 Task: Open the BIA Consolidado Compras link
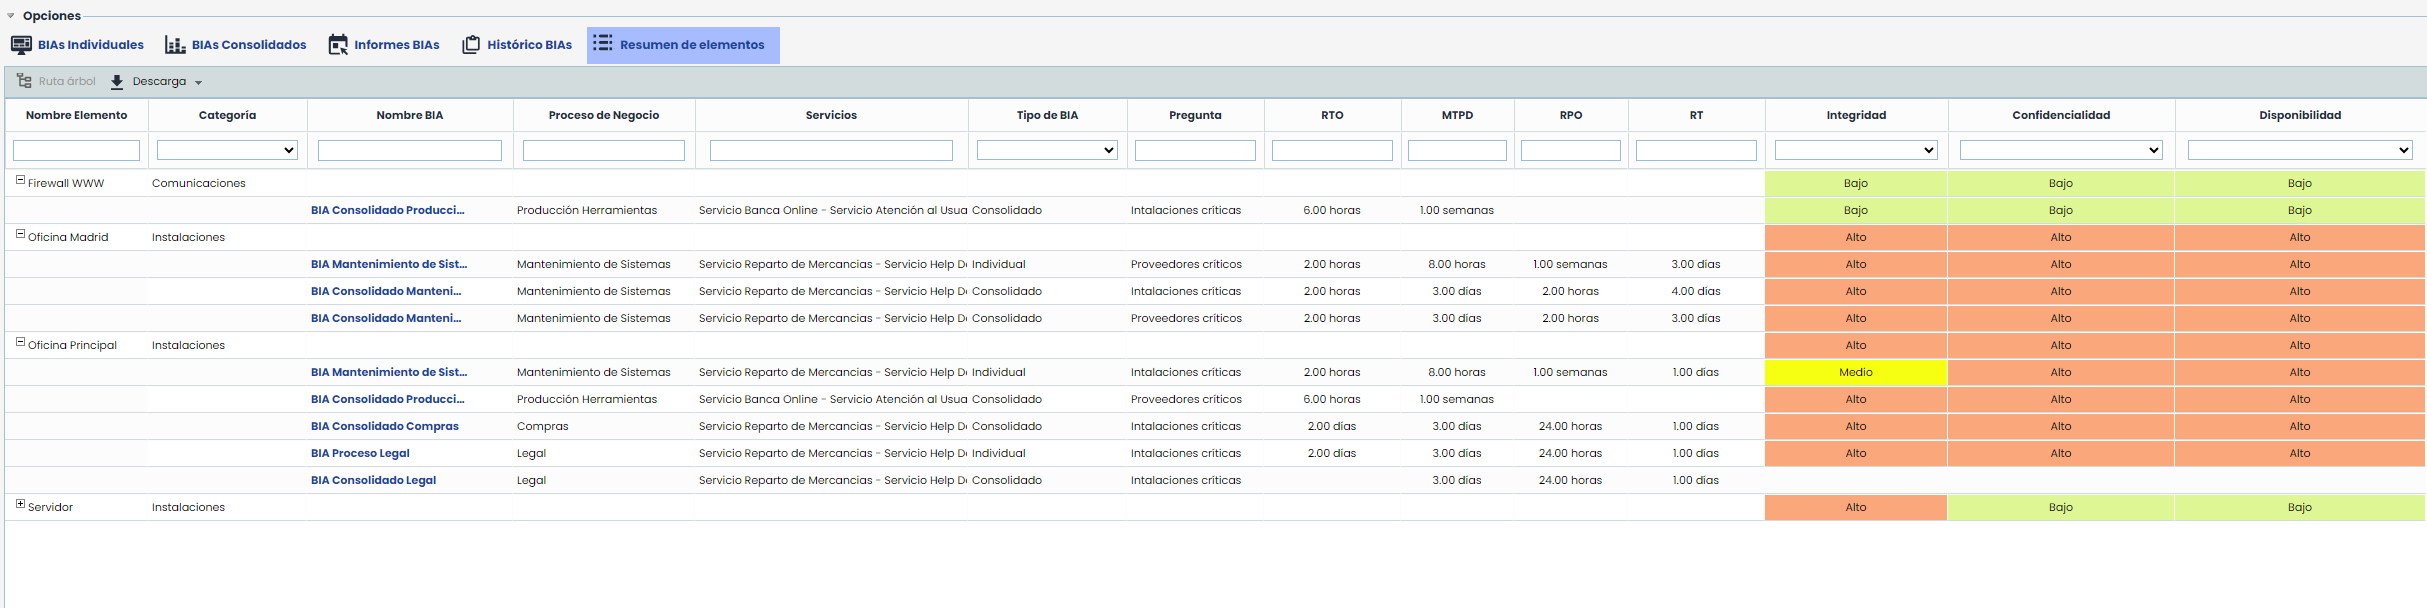click(x=384, y=426)
